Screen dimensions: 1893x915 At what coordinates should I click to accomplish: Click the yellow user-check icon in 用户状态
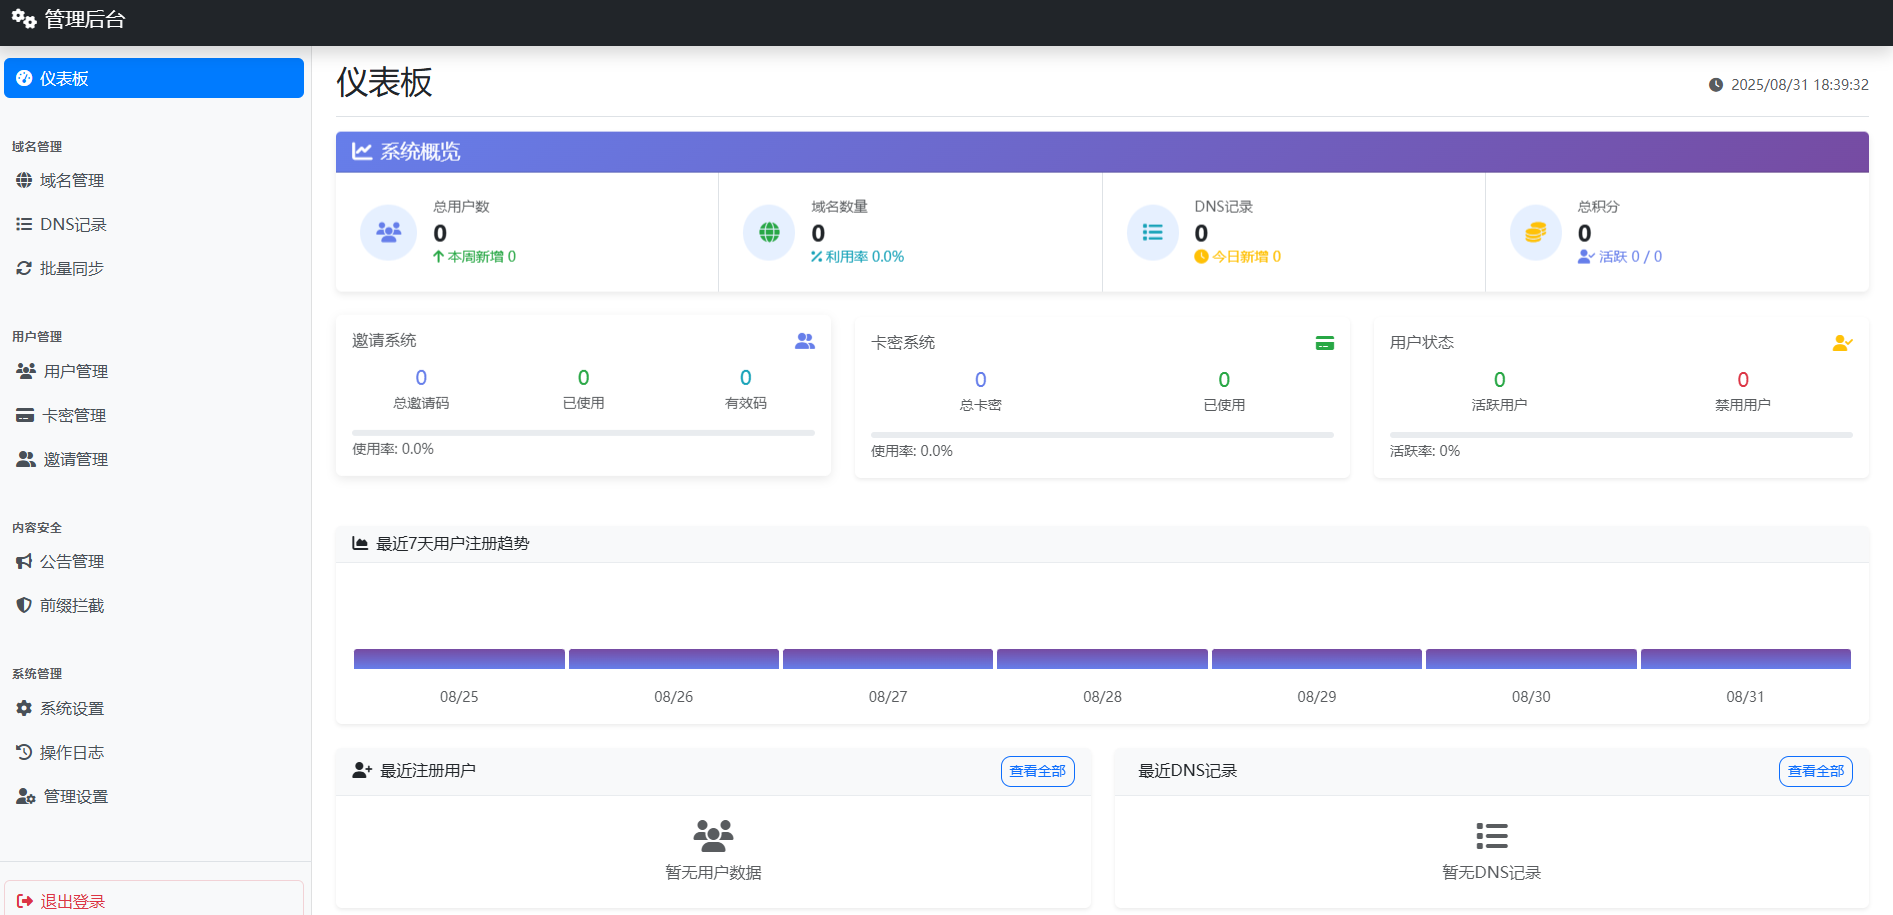pyautogui.click(x=1843, y=343)
